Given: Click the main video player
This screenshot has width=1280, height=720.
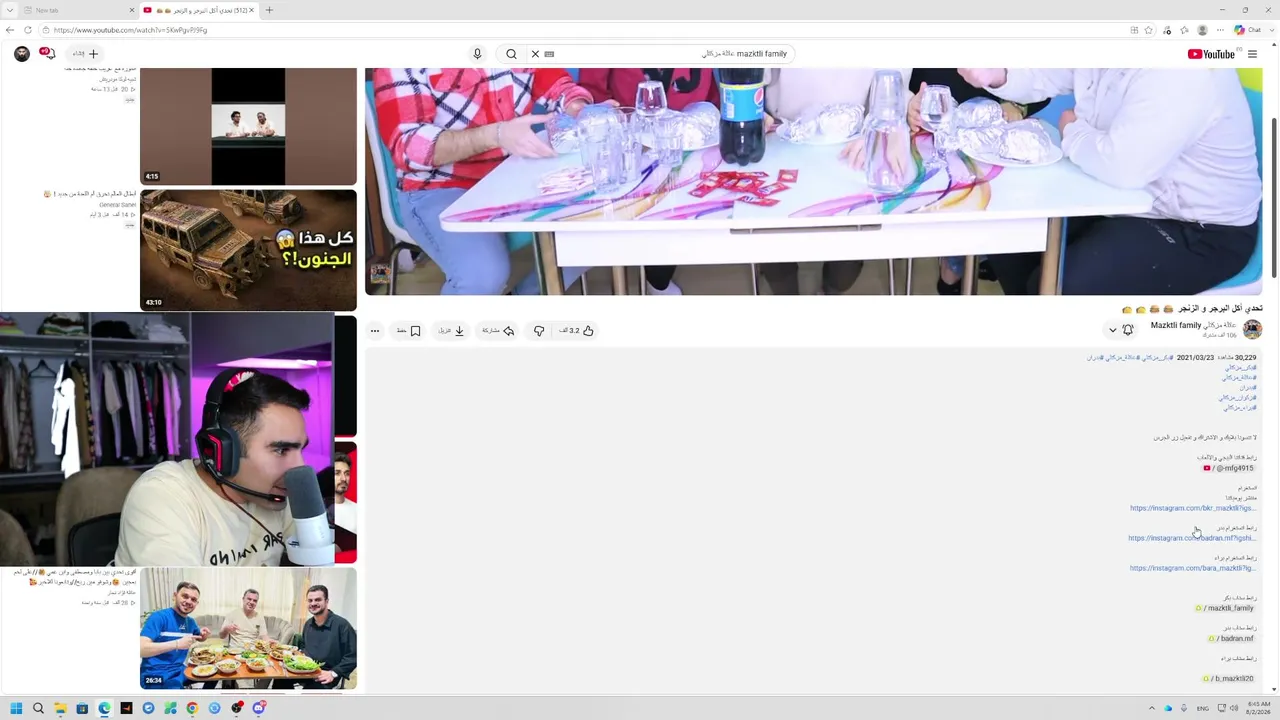Looking at the screenshot, I should click(814, 181).
